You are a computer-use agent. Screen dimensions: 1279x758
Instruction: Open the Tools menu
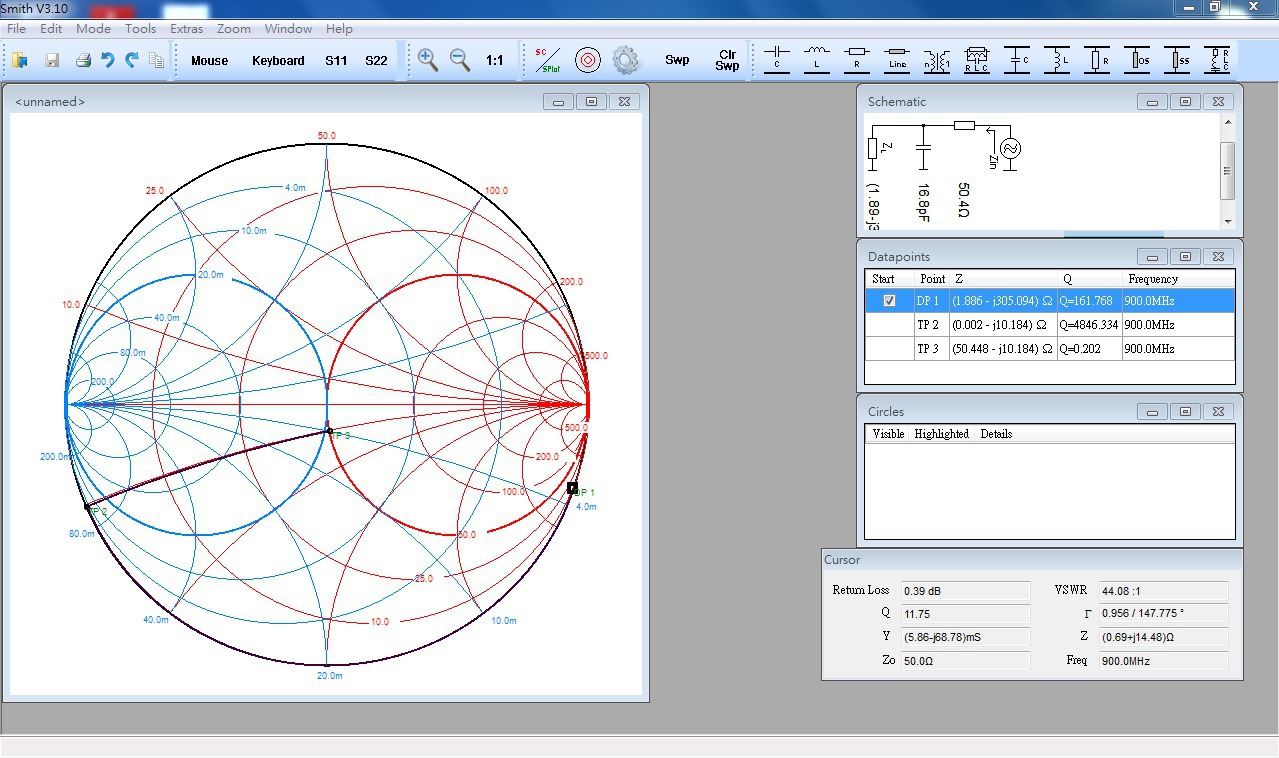(140, 29)
